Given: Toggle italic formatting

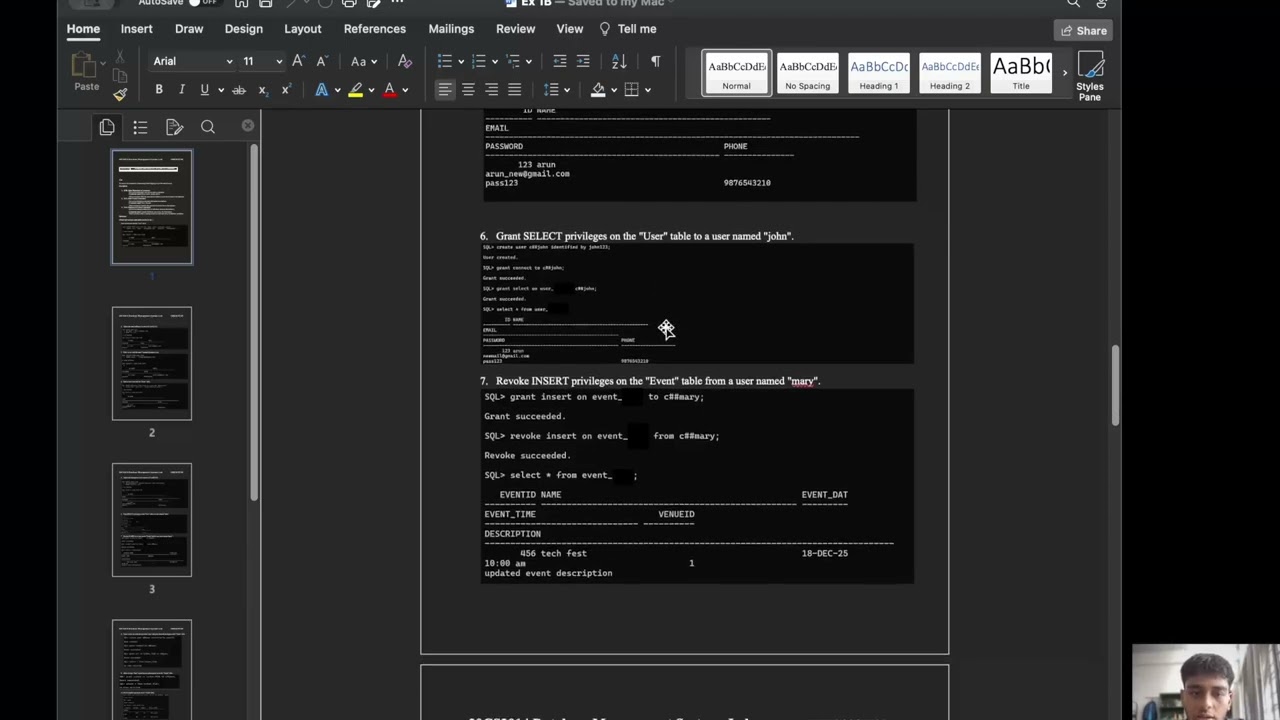Looking at the screenshot, I should 181,90.
